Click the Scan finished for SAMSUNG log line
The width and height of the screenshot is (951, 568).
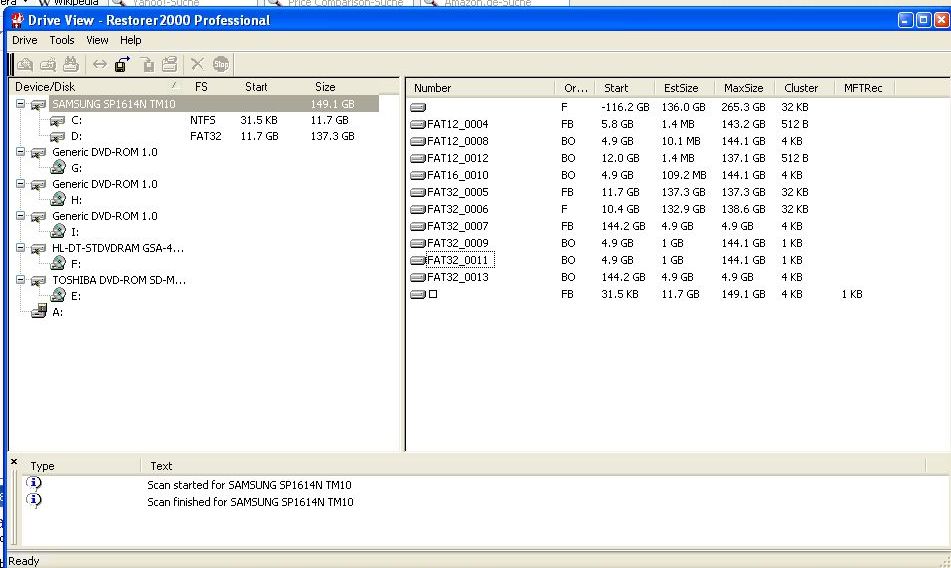(250, 502)
